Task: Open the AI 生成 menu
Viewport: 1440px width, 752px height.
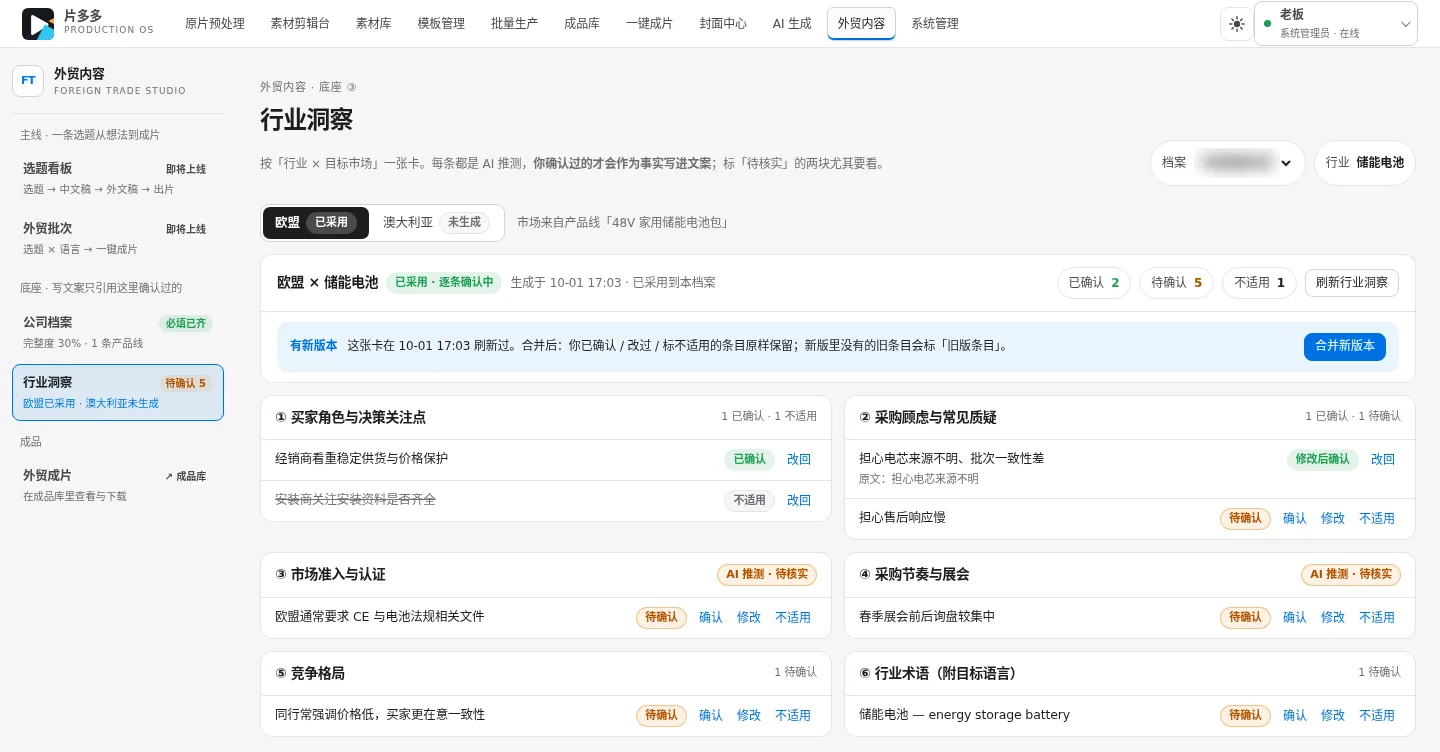Action: 792,24
